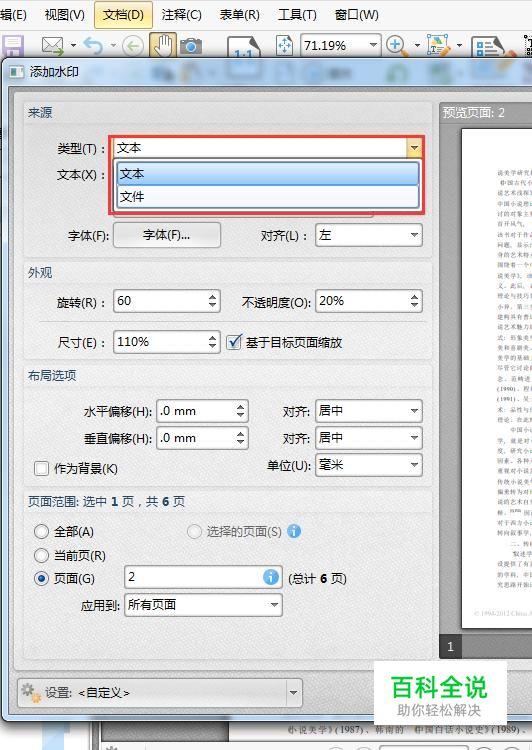Adjust 水平偏移(H) with stepper arrows
The image size is (532, 750).
pos(241,411)
